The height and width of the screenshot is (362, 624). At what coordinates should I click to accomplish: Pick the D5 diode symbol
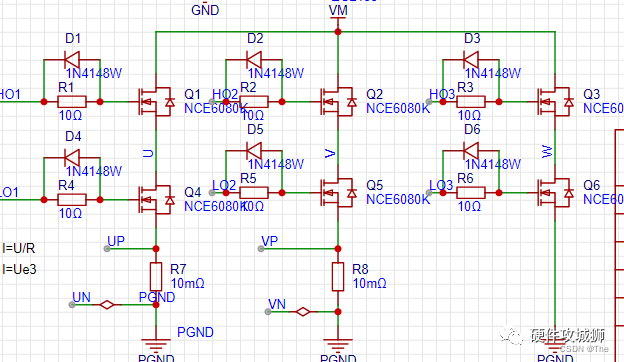point(254,151)
